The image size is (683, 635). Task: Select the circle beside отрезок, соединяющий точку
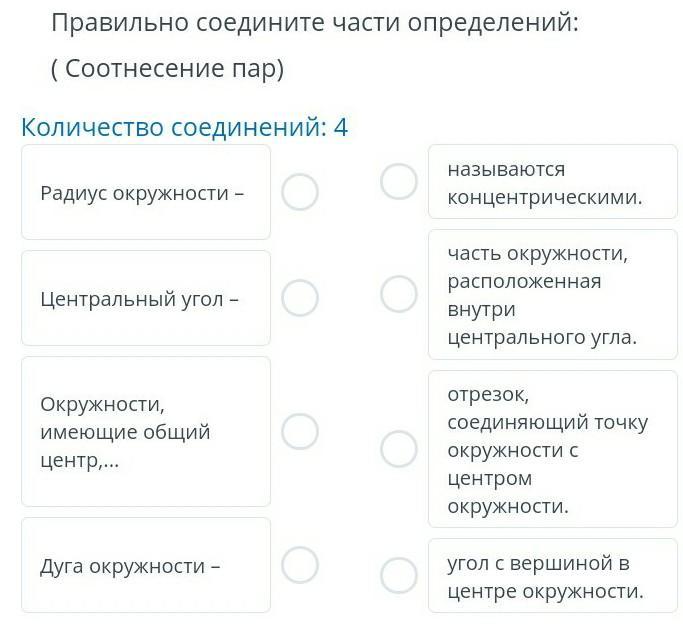(399, 449)
